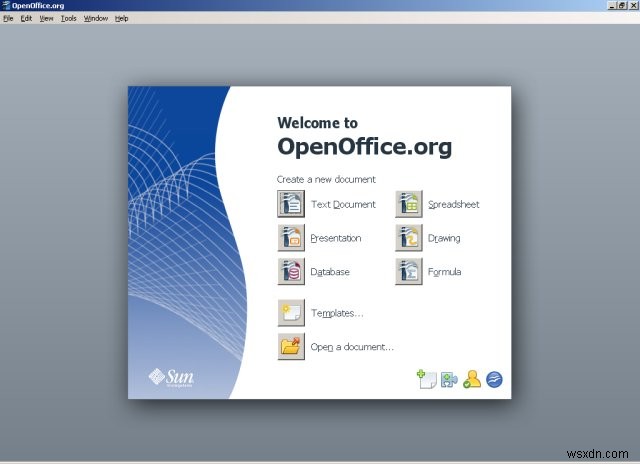Click the Spreadsheet icon
Screen dimensions: 640x464
point(409,204)
